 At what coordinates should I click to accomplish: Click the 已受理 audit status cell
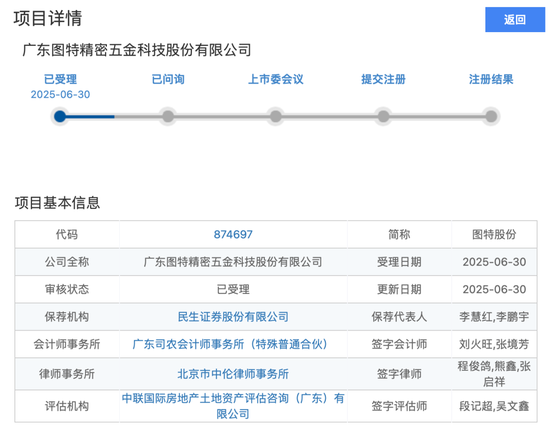tap(233, 289)
